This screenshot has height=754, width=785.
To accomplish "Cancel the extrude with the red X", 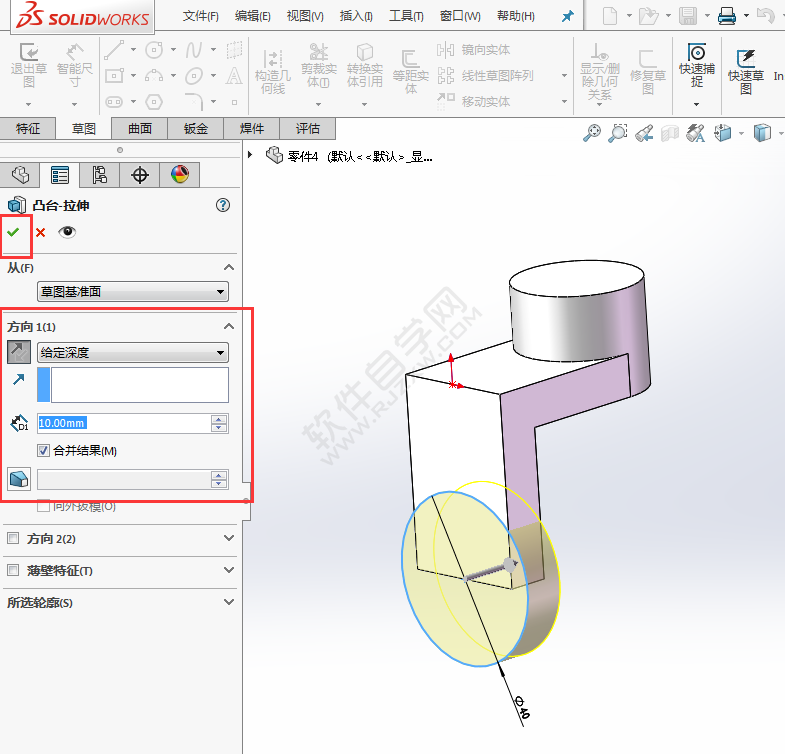I will (41, 232).
